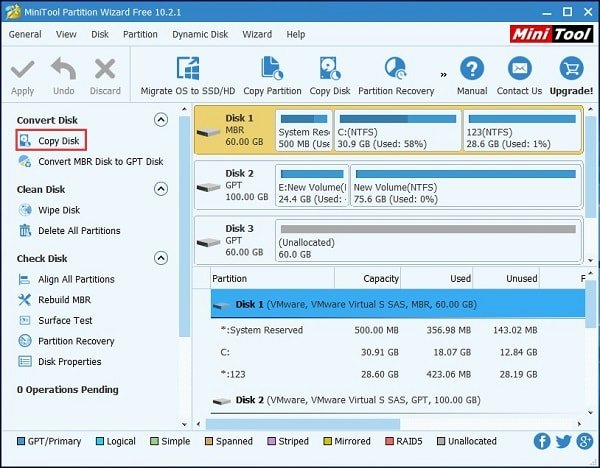
Task: Choose Convert MBR Disk to GPT Disk
Action: 91,161
